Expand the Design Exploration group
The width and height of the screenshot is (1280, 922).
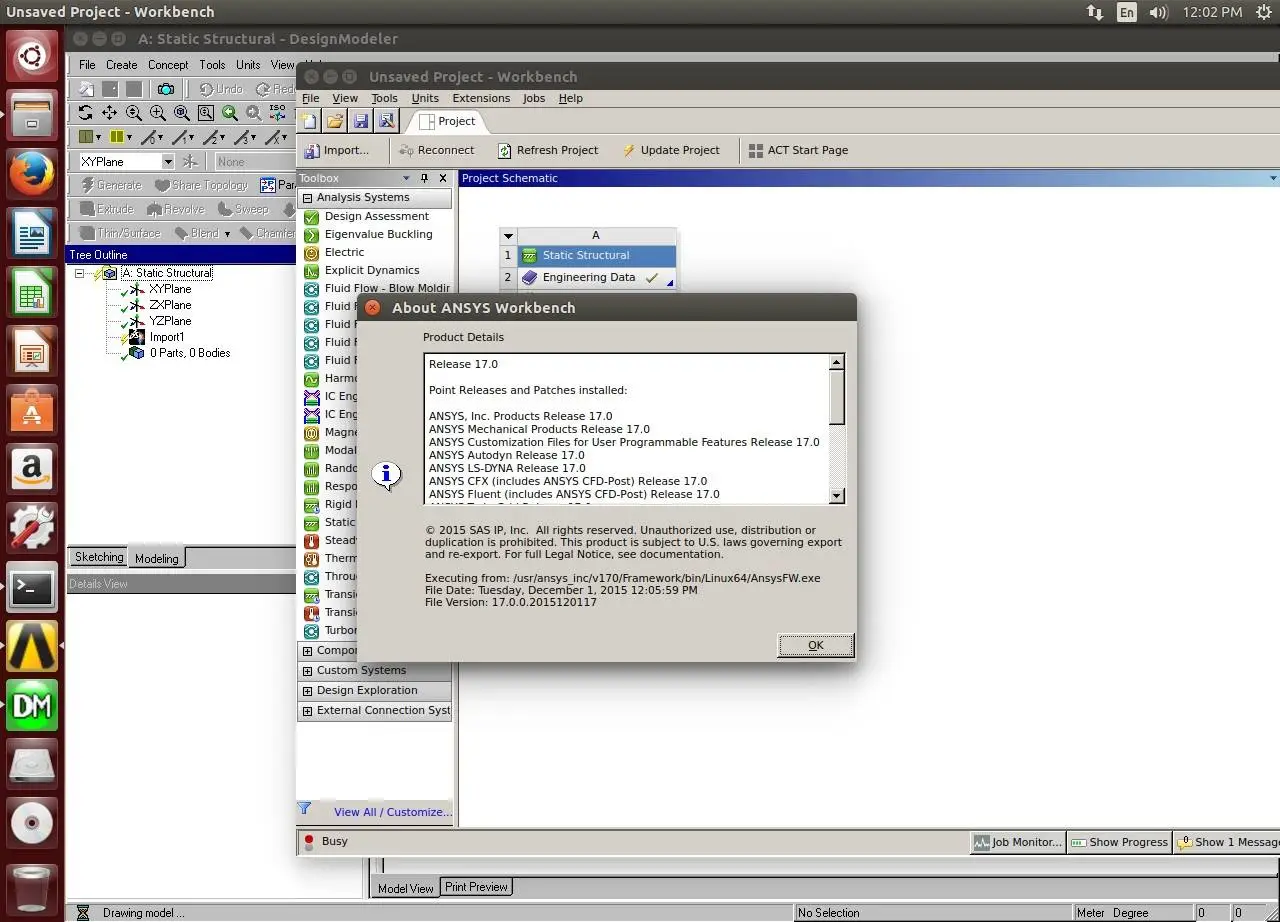point(307,691)
